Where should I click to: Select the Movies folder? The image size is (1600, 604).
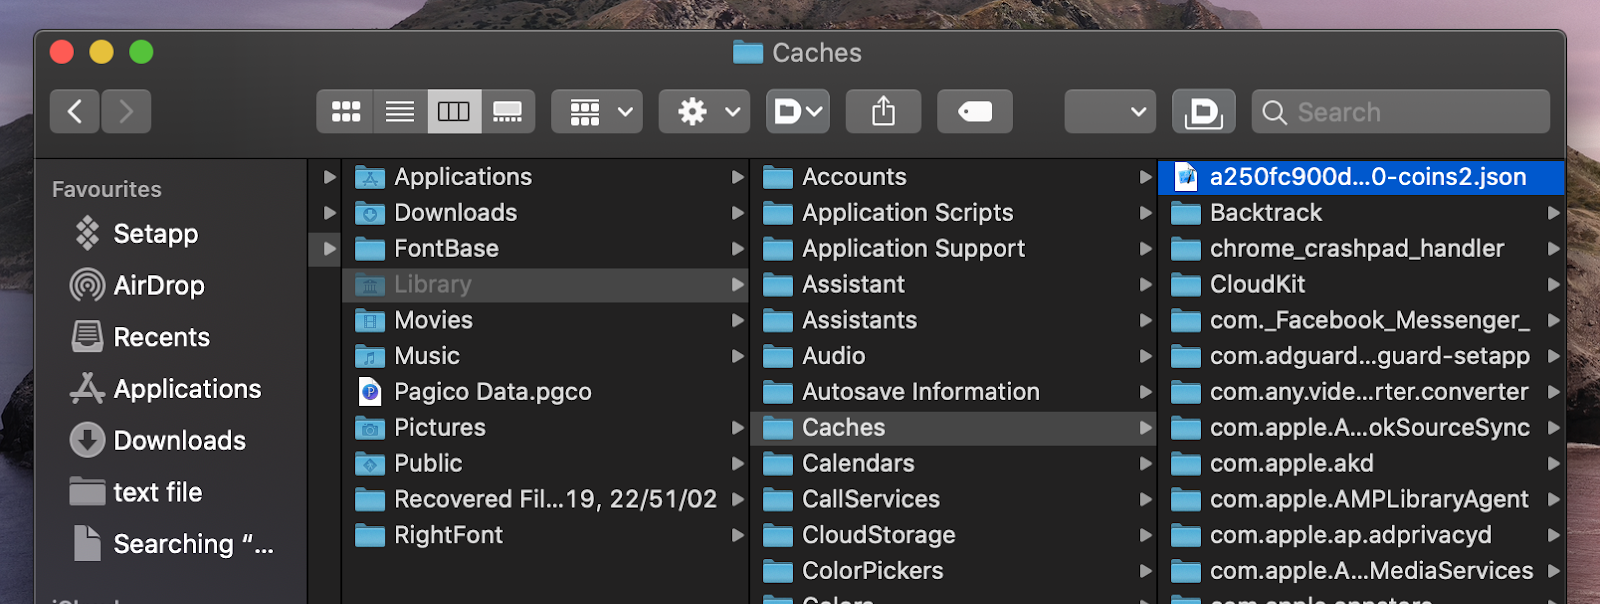tap(546, 320)
